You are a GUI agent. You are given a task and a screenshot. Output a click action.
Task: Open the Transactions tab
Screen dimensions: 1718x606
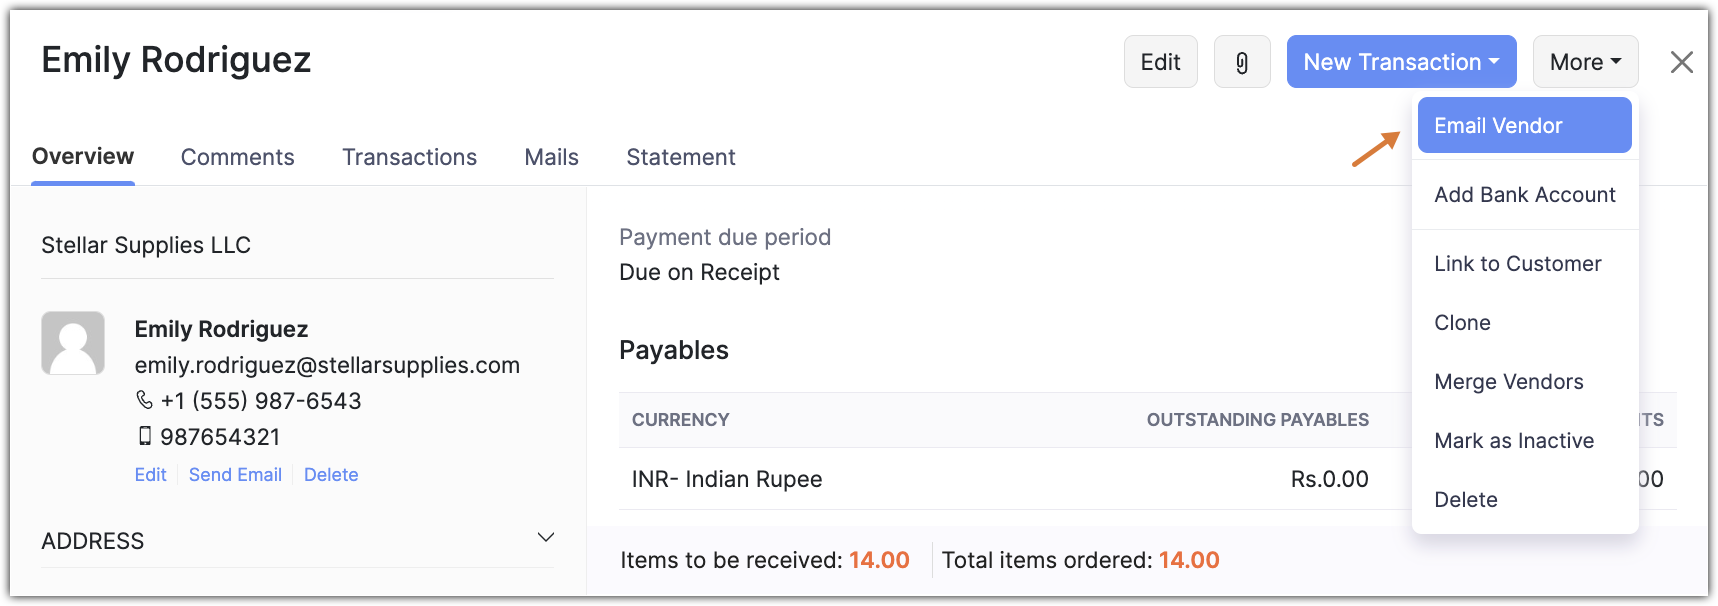(409, 157)
